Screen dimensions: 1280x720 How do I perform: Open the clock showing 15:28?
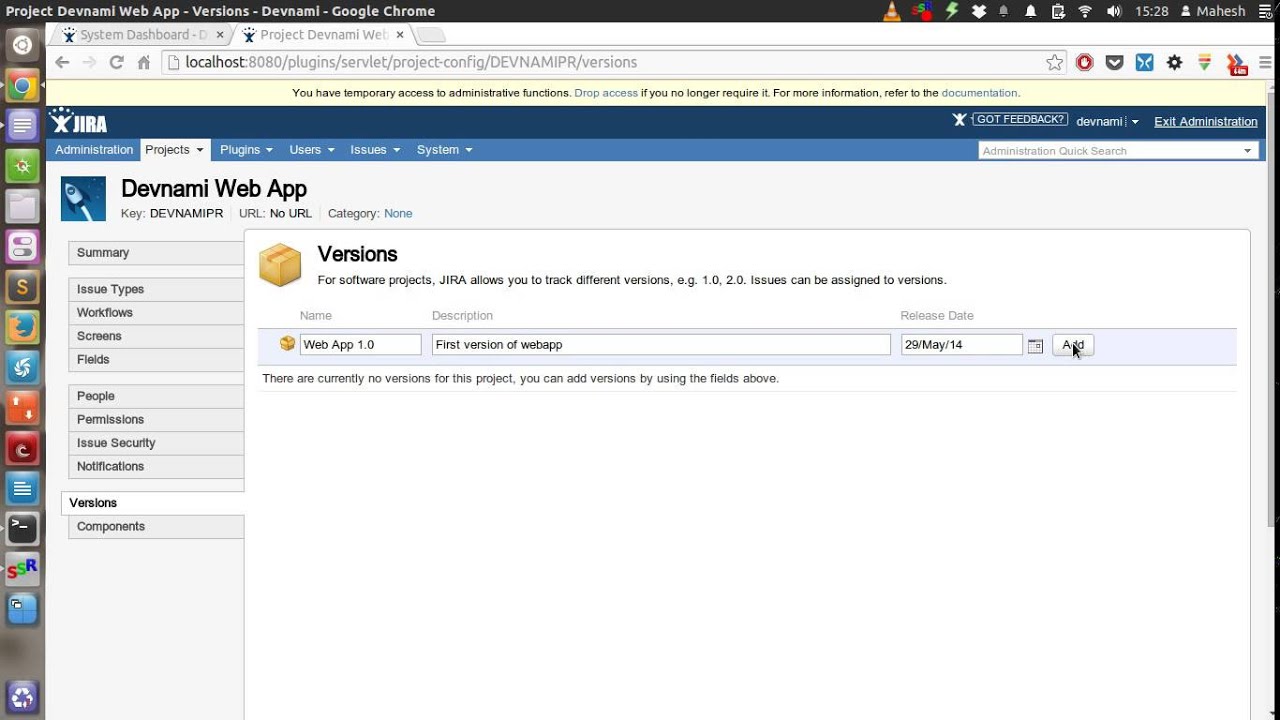pyautogui.click(x=1152, y=11)
